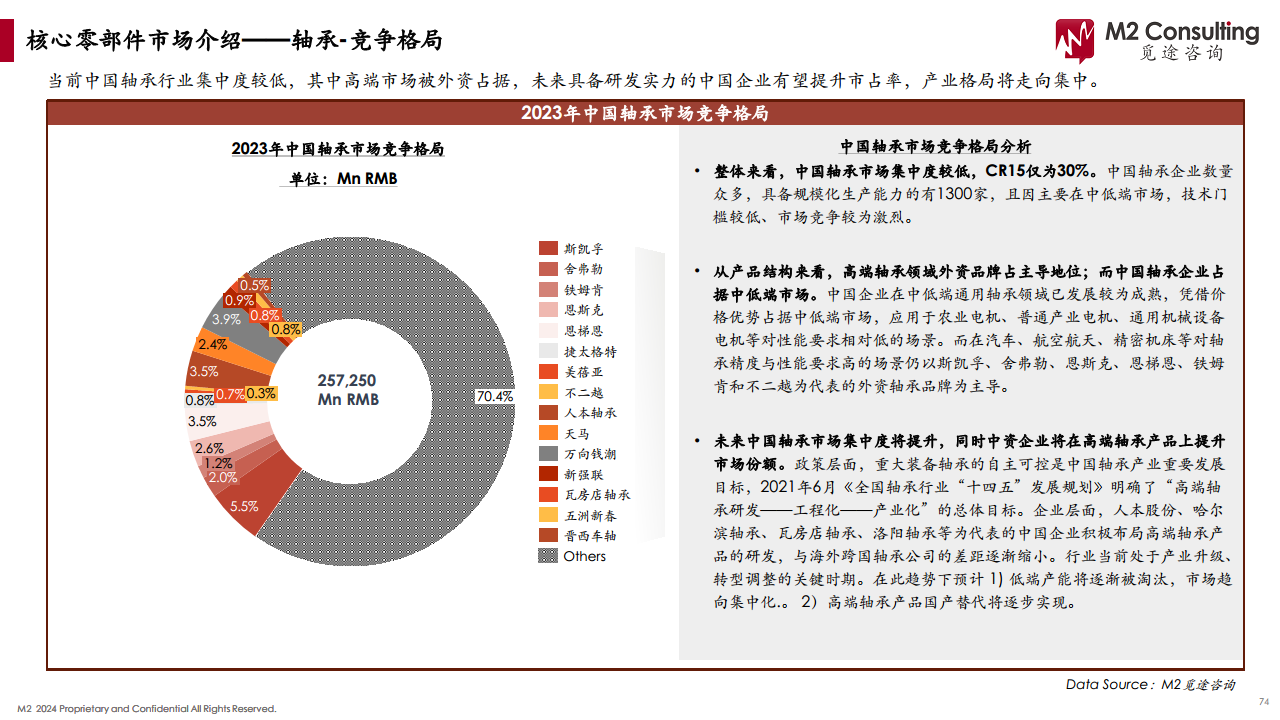Viewport: 1280px width, 720px height.
Task: Select the 2.4% data label
Action: (212, 345)
